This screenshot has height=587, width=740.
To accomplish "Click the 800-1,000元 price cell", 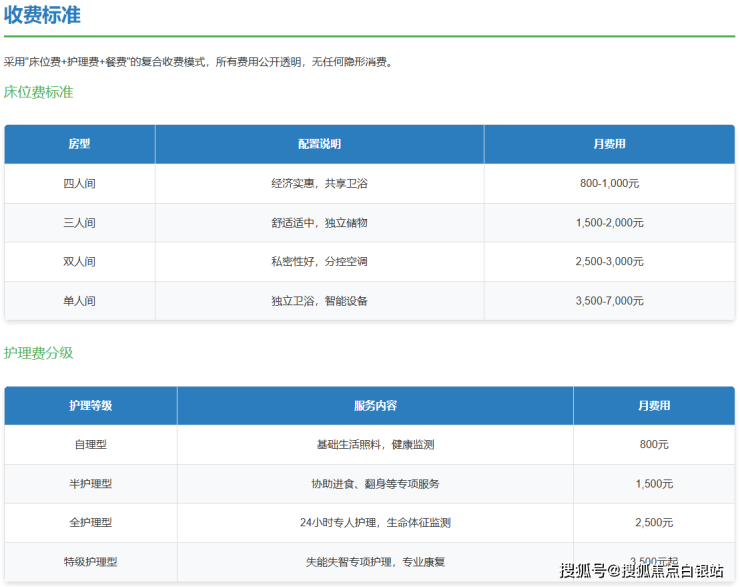I will [x=609, y=184].
